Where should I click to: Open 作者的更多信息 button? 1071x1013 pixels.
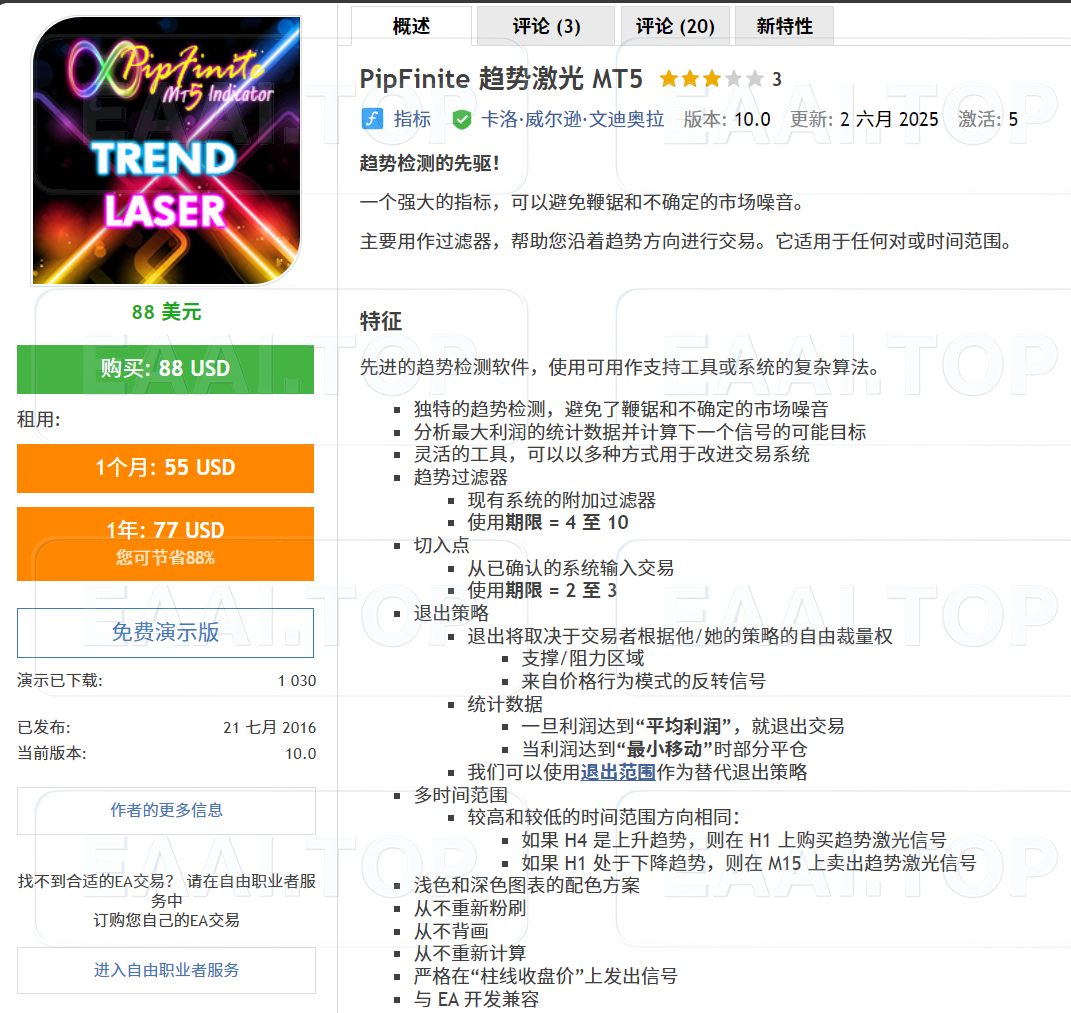166,810
